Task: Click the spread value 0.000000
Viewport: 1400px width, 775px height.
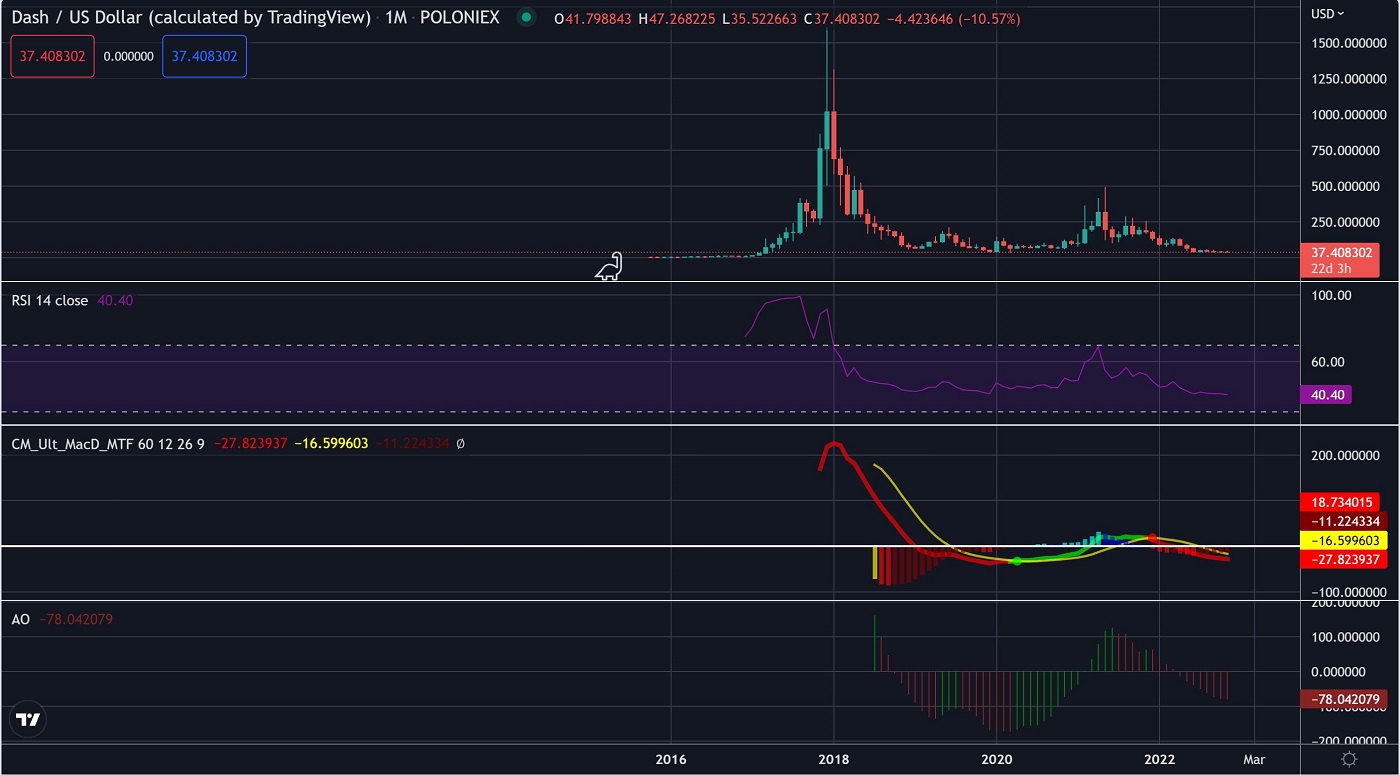Action: [129, 57]
